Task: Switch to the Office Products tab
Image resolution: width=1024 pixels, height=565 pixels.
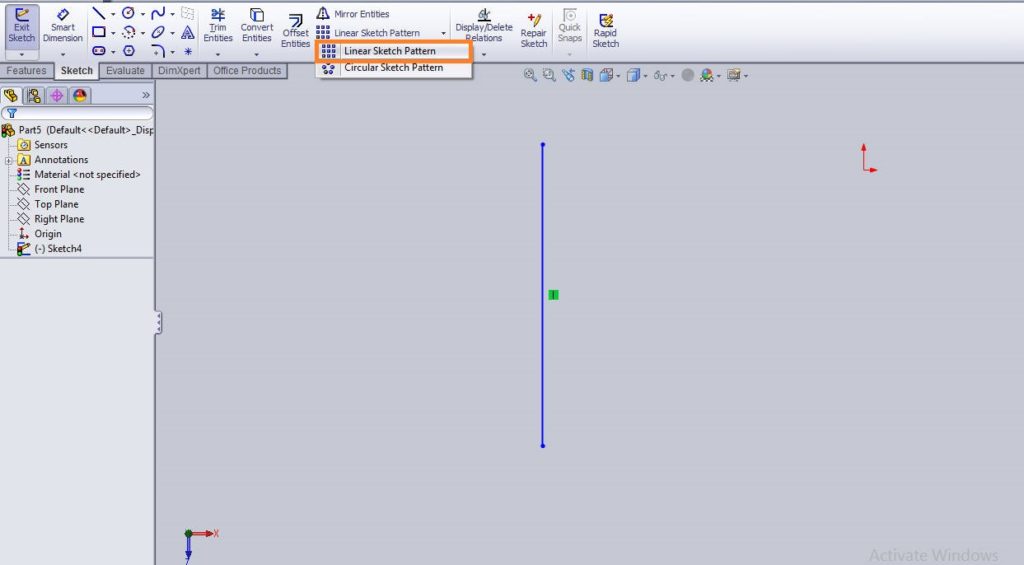Action: click(x=247, y=71)
